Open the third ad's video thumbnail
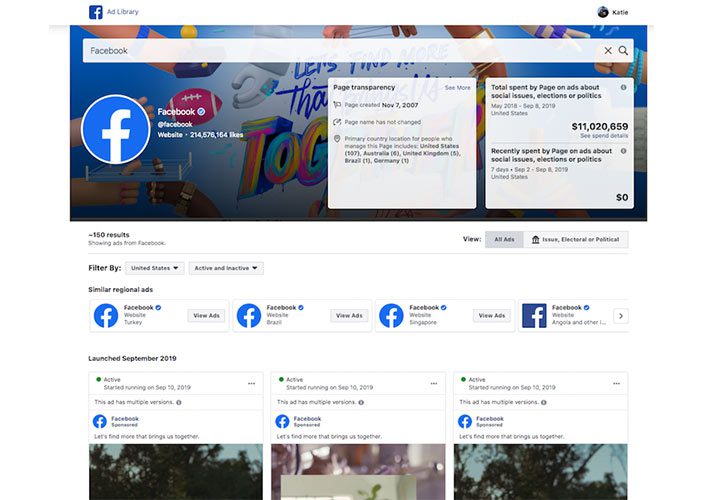Image resolution: width=703 pixels, height=500 pixels. 541,472
